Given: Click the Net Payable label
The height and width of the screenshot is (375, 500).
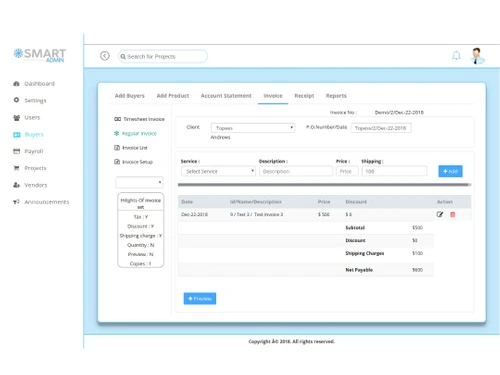Looking at the screenshot, I should tap(359, 270).
